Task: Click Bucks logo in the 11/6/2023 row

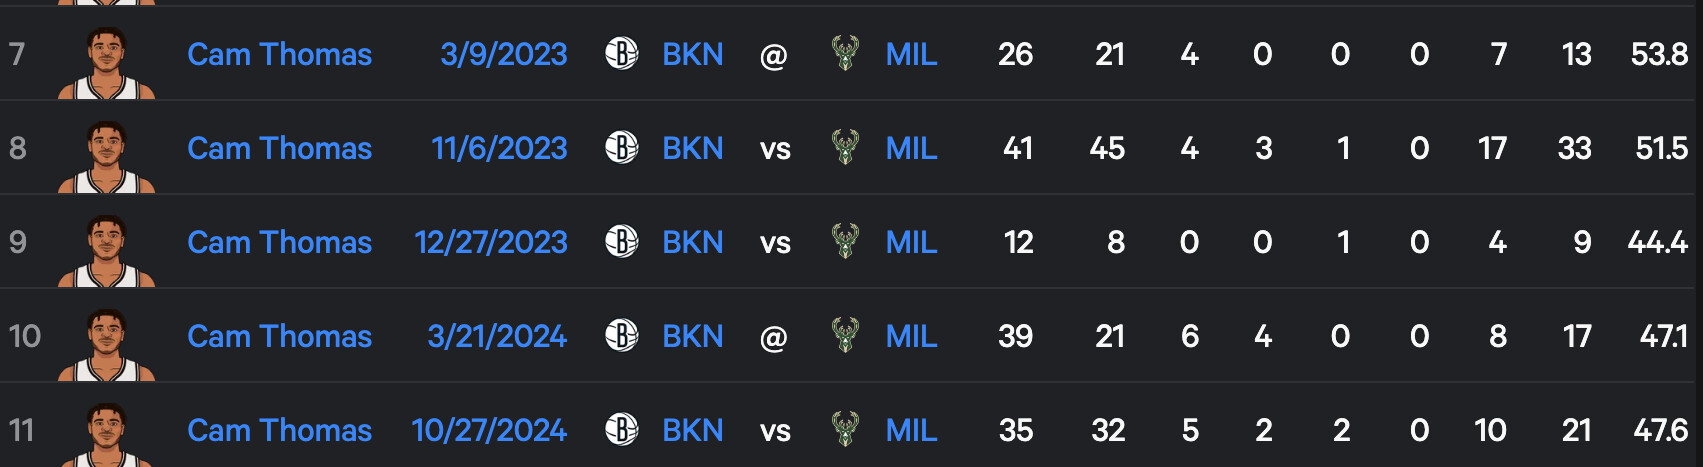Action: click(x=845, y=148)
